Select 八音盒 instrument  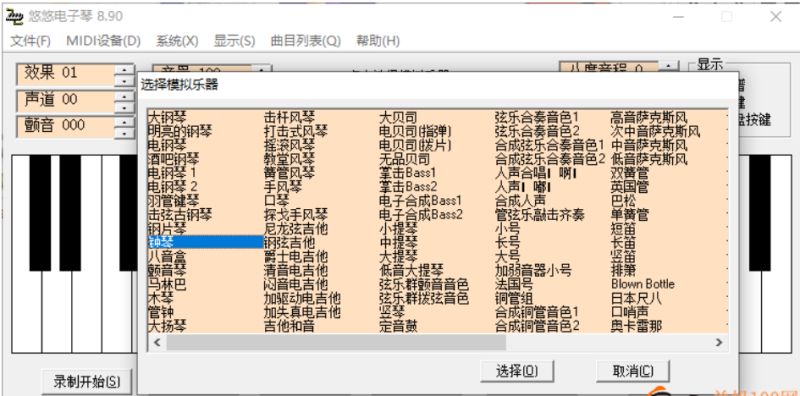pos(167,256)
